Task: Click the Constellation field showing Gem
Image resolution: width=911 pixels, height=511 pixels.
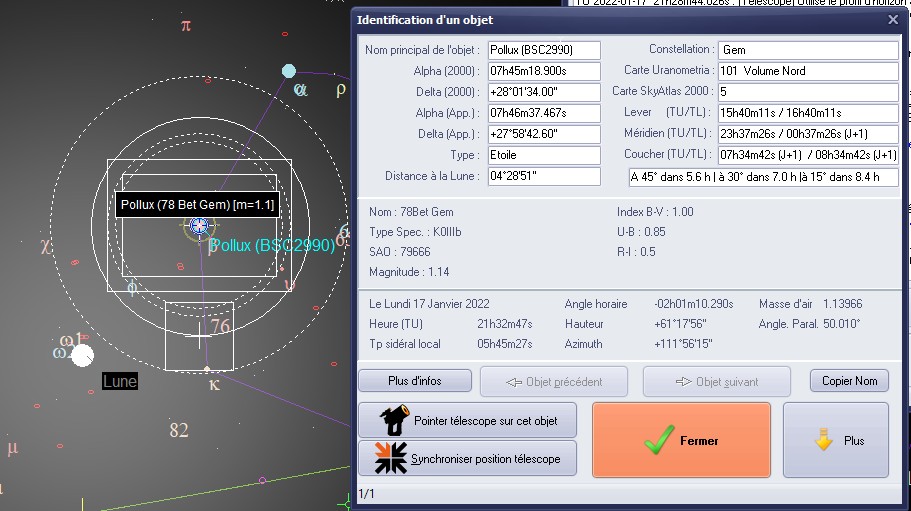Action: 809,50
